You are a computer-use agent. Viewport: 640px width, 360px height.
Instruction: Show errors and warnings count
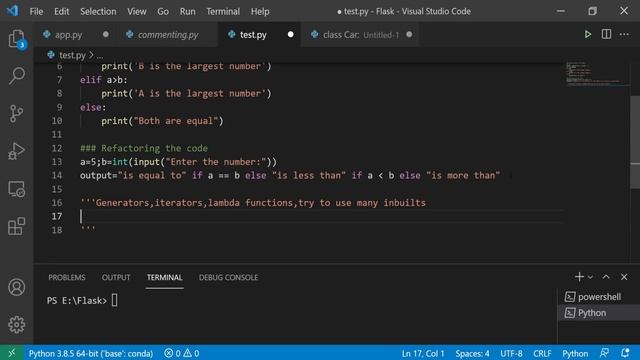pyautogui.click(x=182, y=353)
